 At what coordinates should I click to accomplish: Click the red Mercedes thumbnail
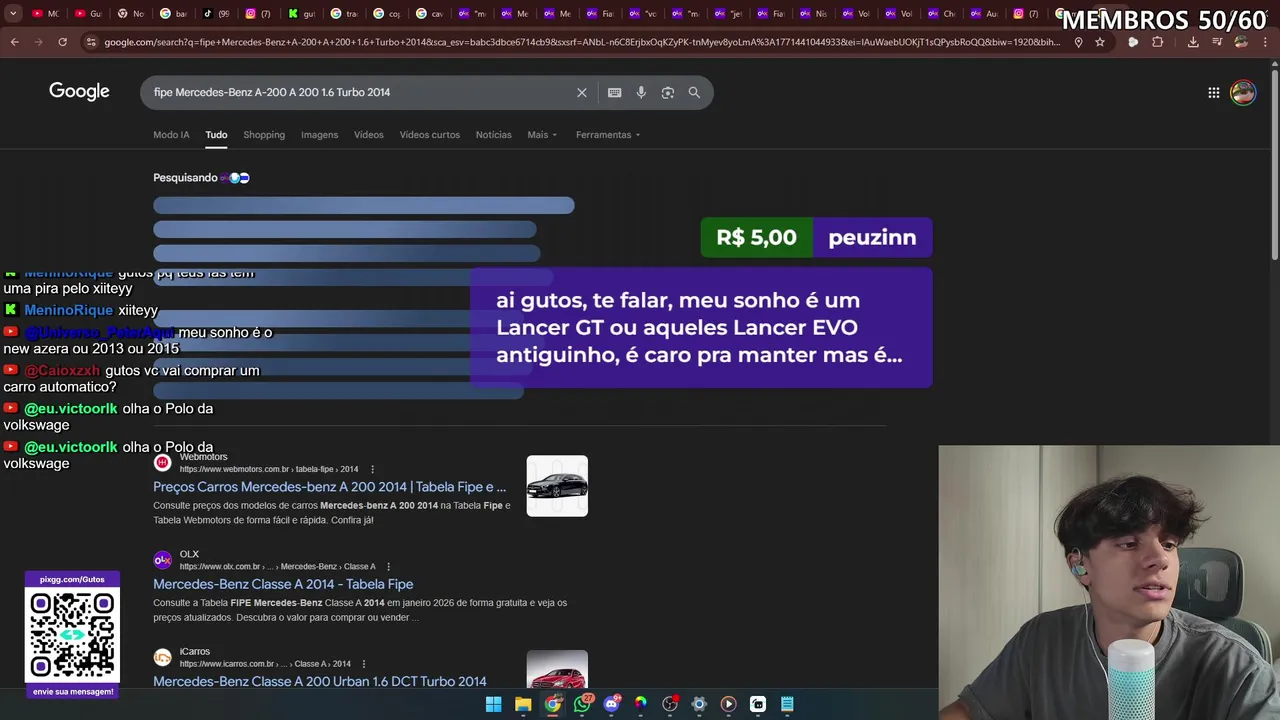(557, 670)
